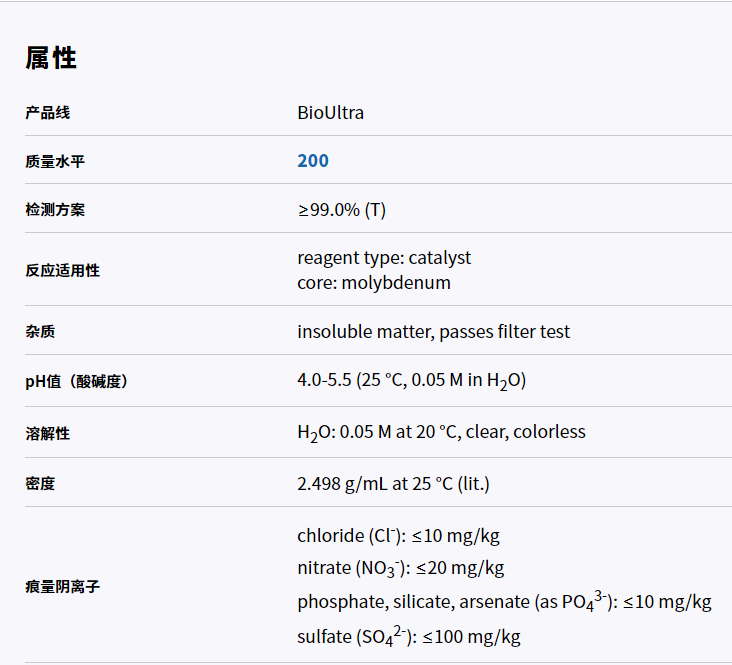This screenshot has height=665, width=732.
Task: Select the 2.498 g/mL density value
Action: [393, 484]
